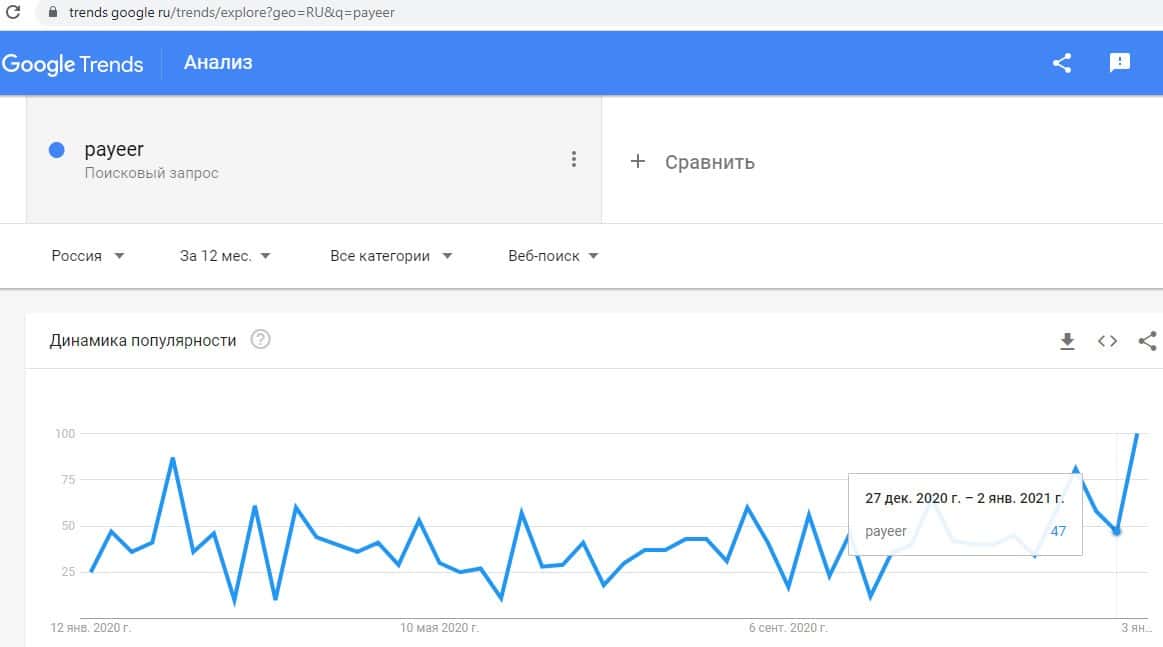Image resolution: width=1163 pixels, height=647 pixels.
Task: Share the popularity dynamics chart
Action: tap(1147, 341)
